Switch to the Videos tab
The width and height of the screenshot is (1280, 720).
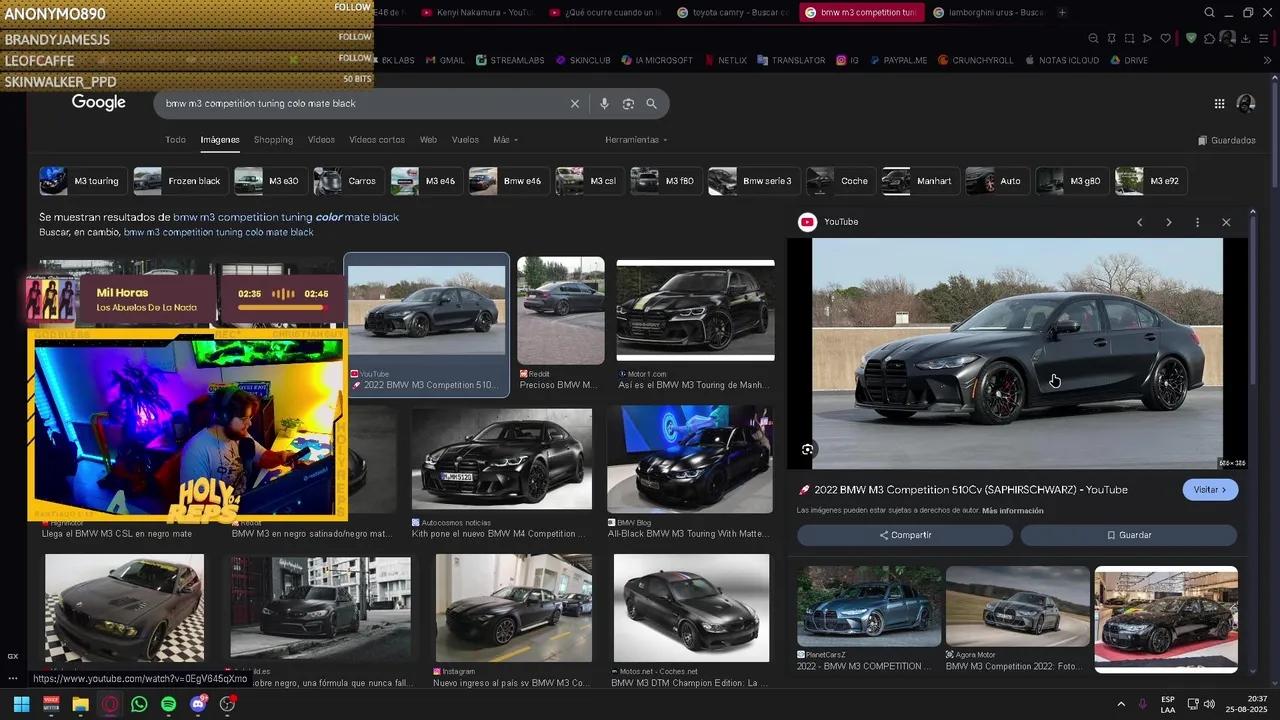[321, 140]
